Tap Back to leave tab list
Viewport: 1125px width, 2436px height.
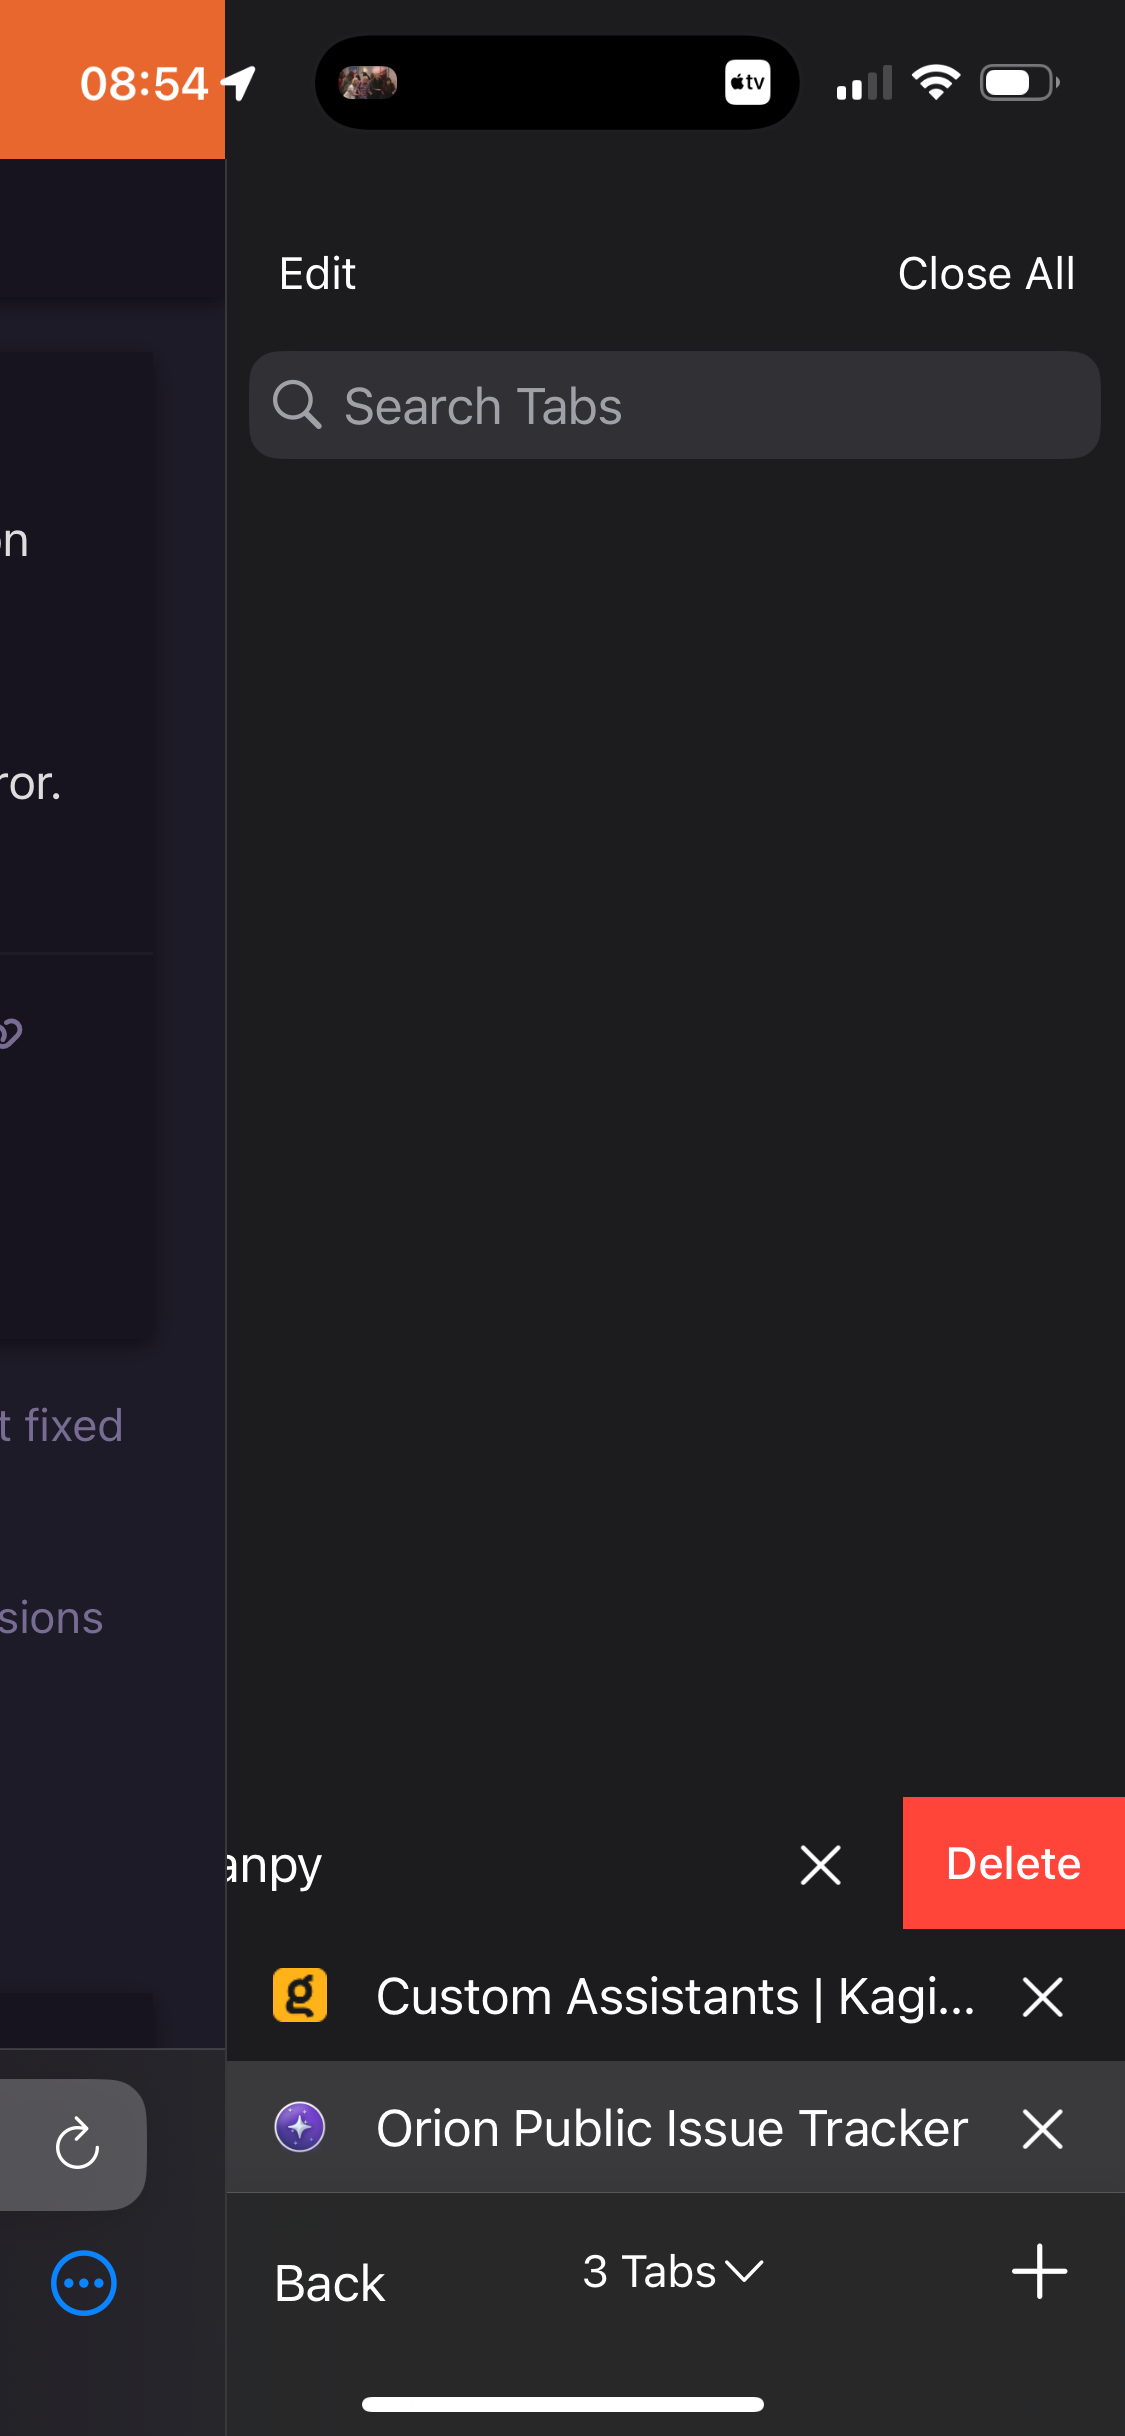[x=329, y=2284]
